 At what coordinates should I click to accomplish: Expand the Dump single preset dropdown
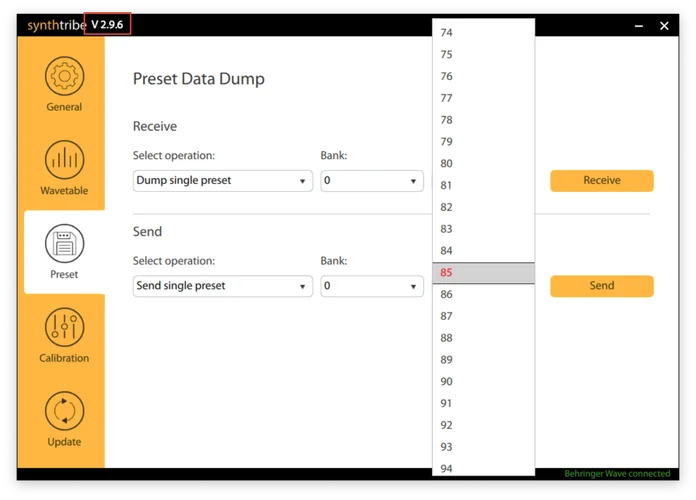coord(223,181)
